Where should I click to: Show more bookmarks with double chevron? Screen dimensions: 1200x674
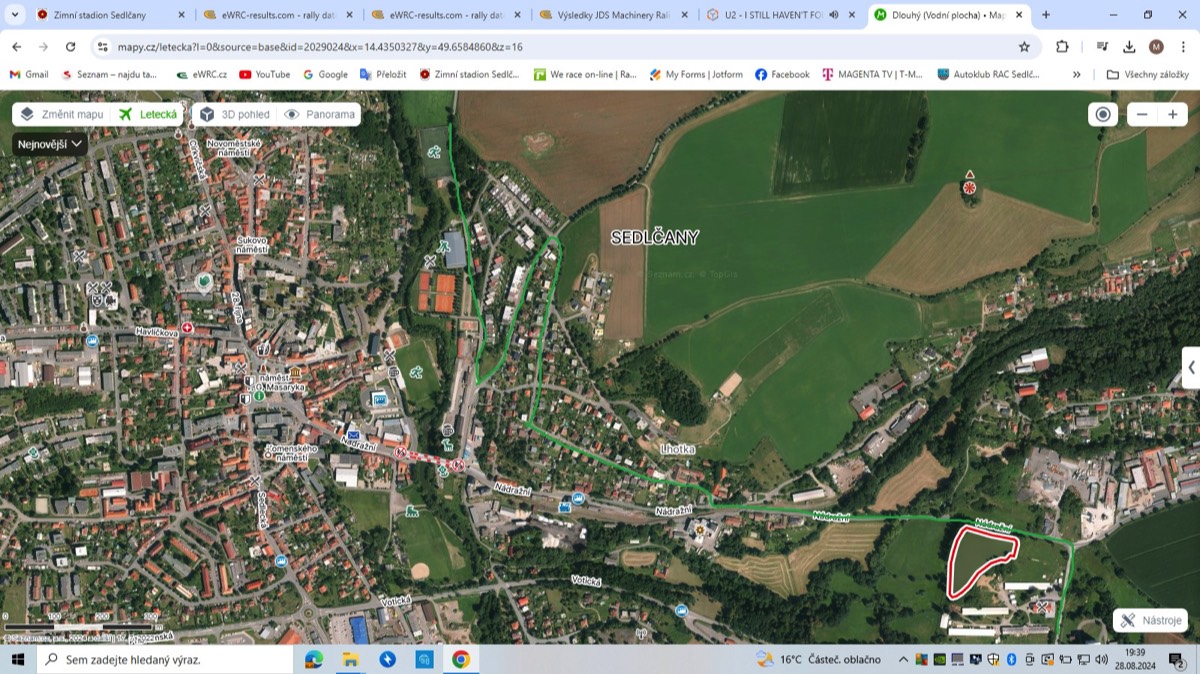(1076, 74)
